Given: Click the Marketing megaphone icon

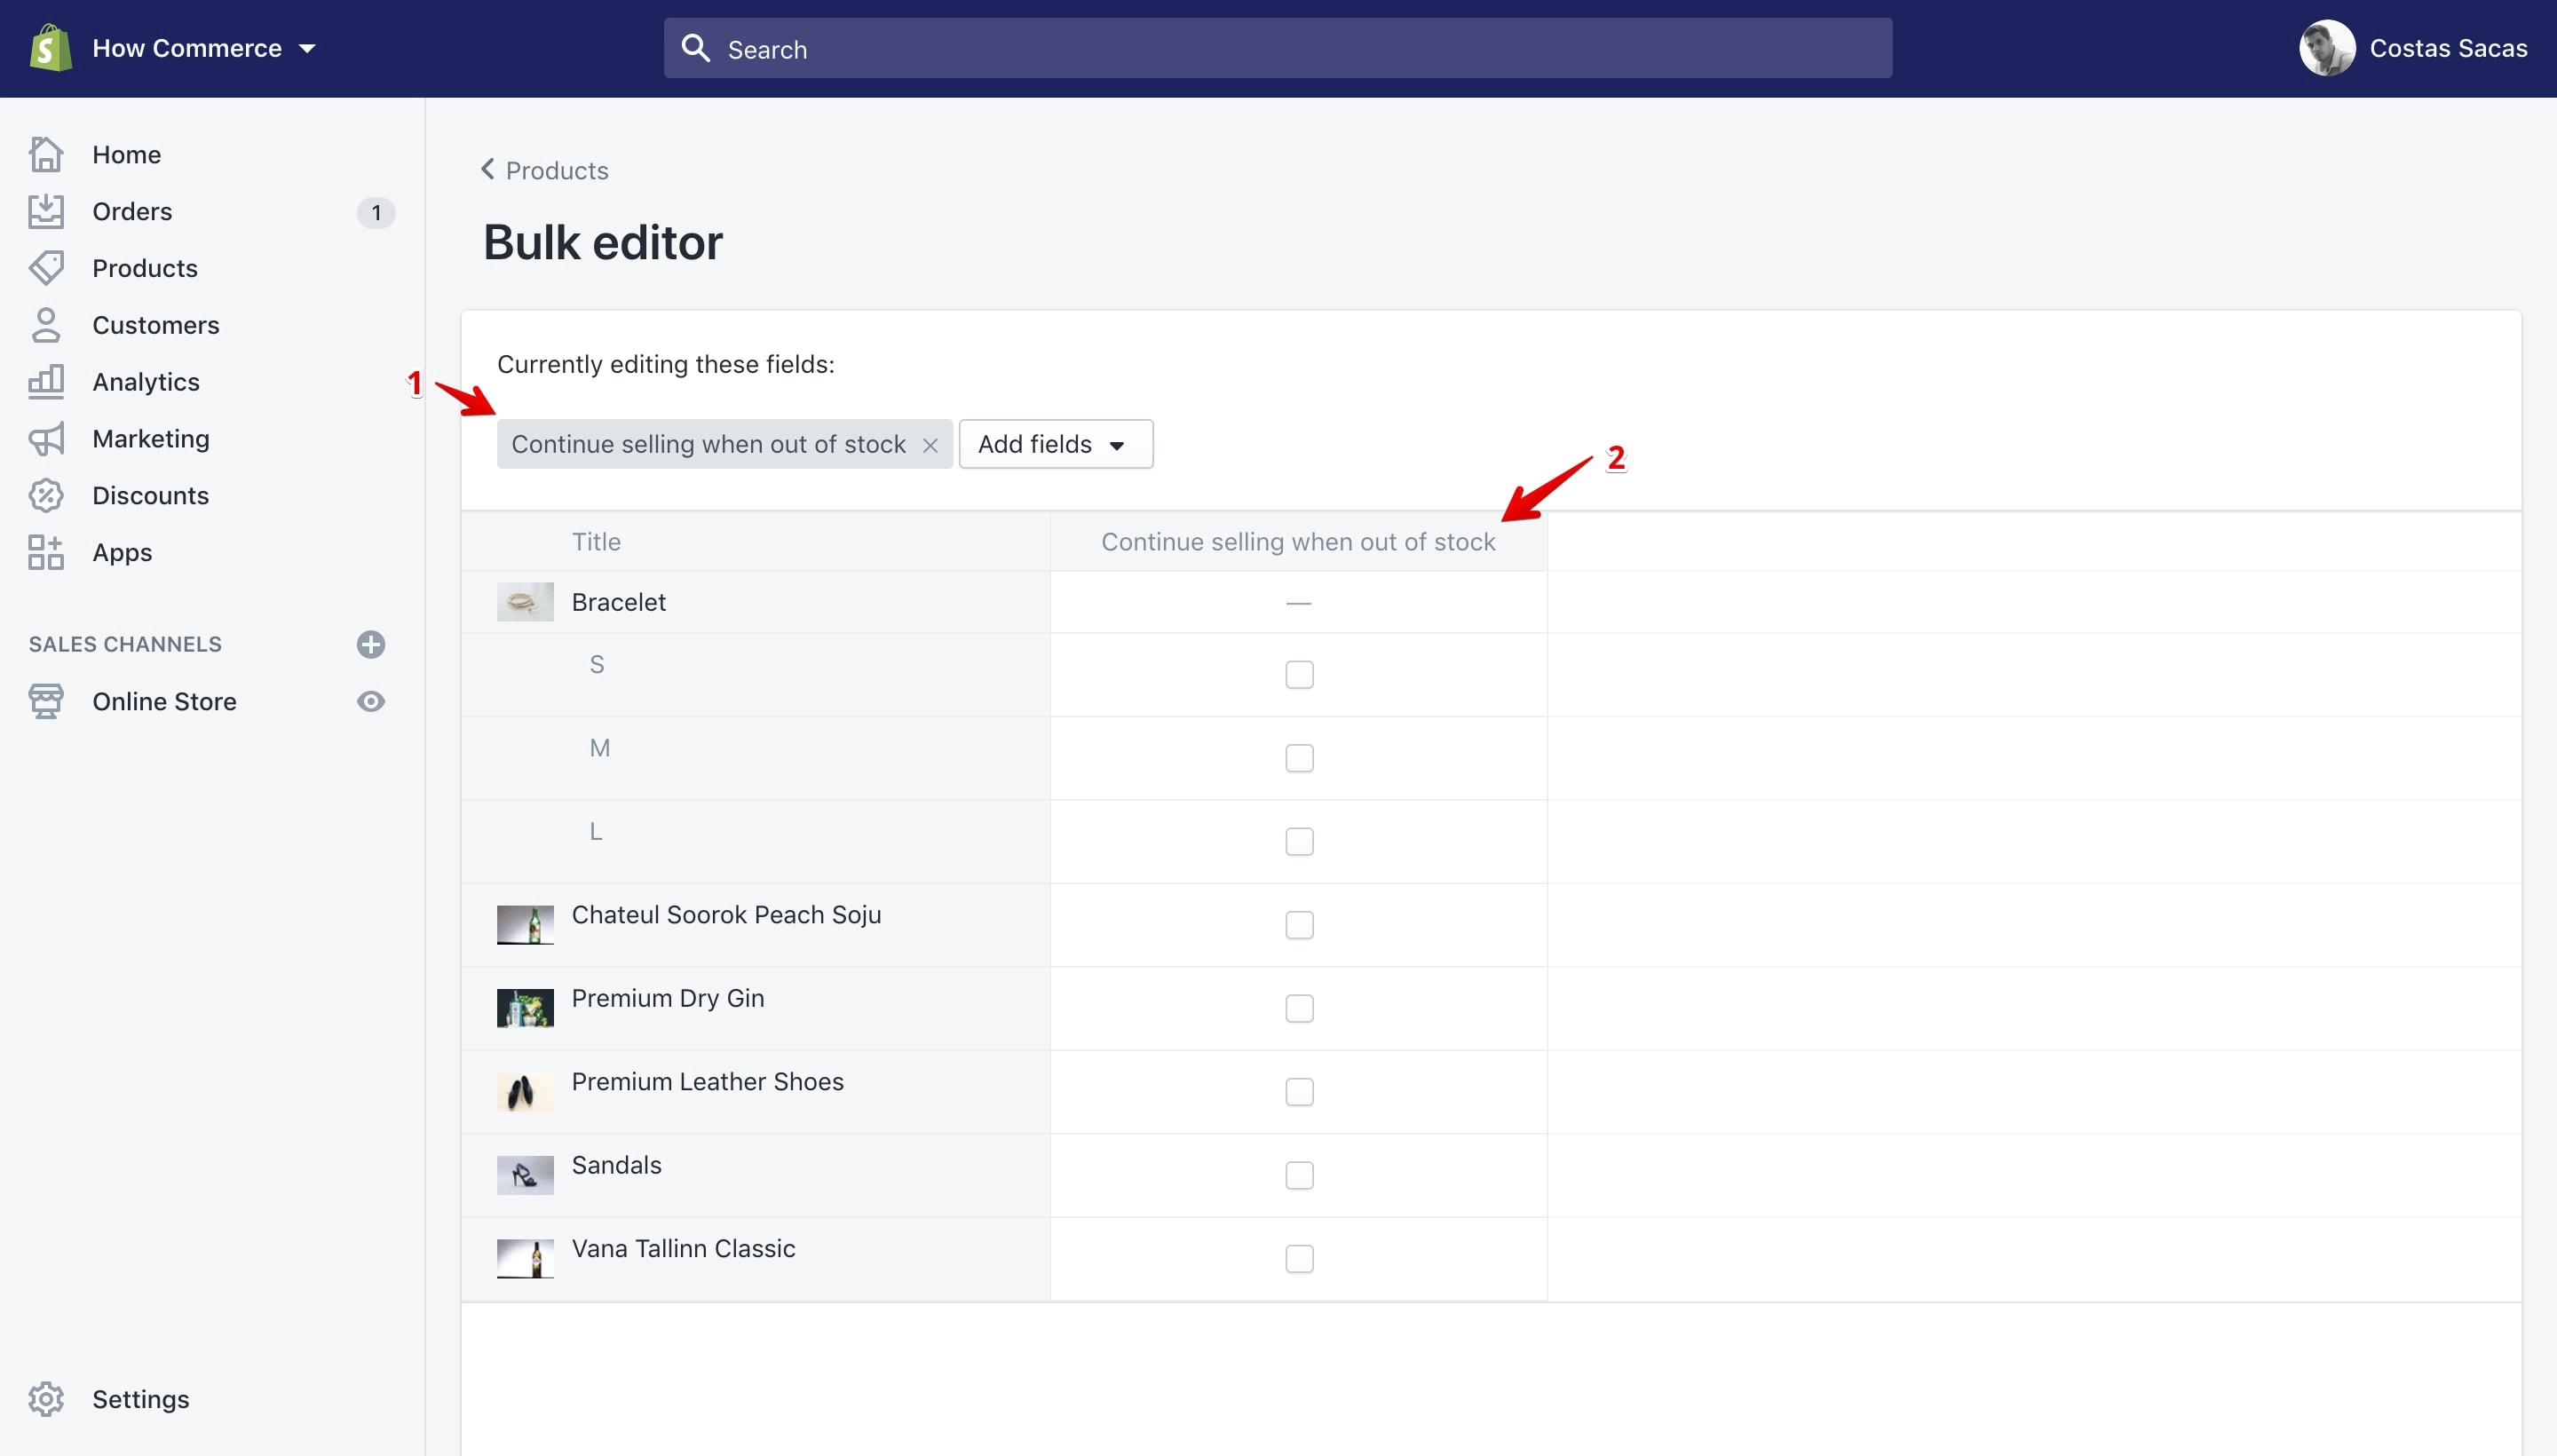Looking at the screenshot, I should coord(46,438).
